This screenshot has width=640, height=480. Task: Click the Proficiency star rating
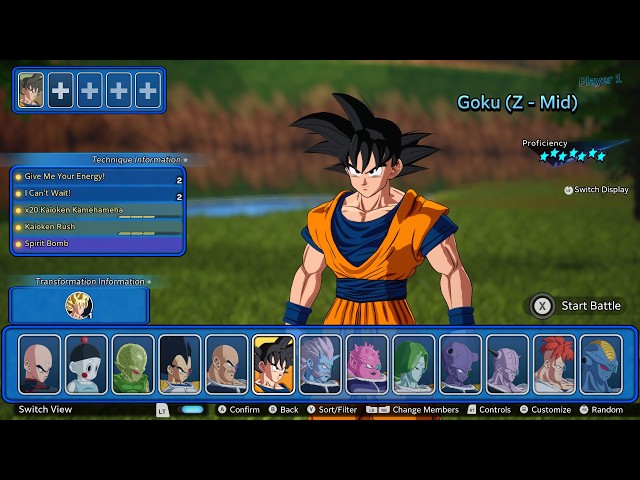(x=573, y=155)
